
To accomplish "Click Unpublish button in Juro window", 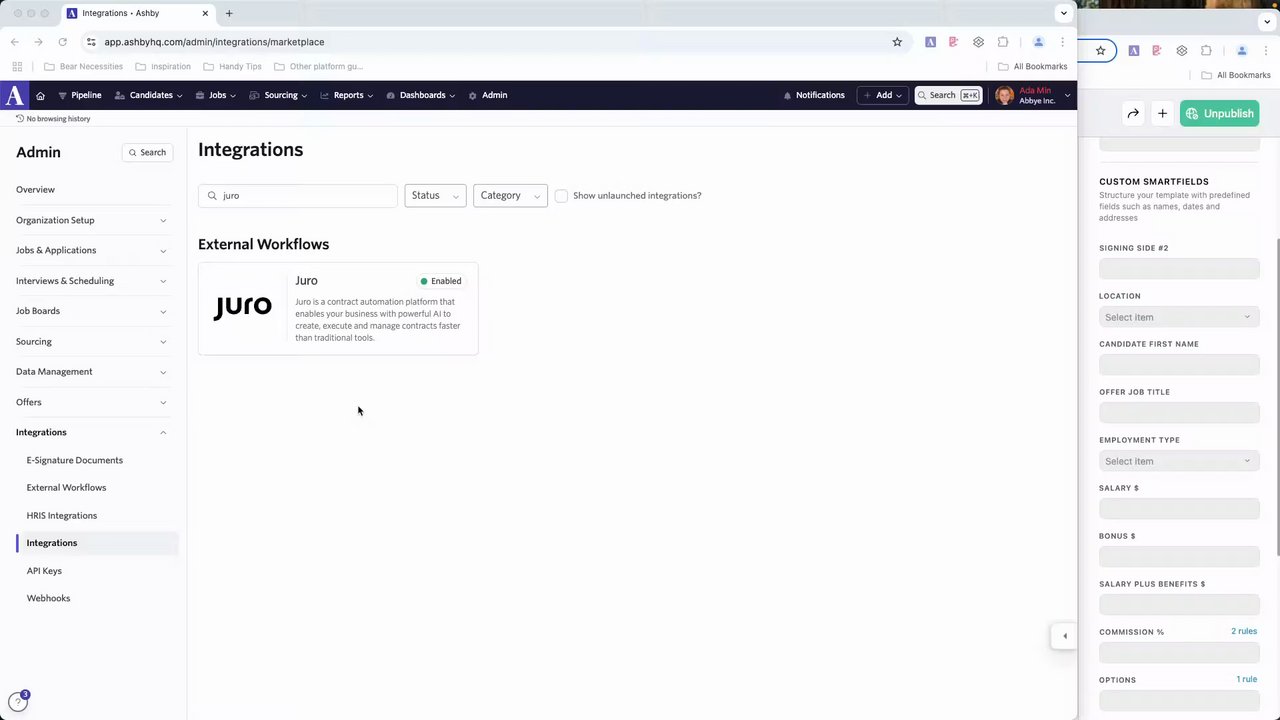I will pos(1219,114).
